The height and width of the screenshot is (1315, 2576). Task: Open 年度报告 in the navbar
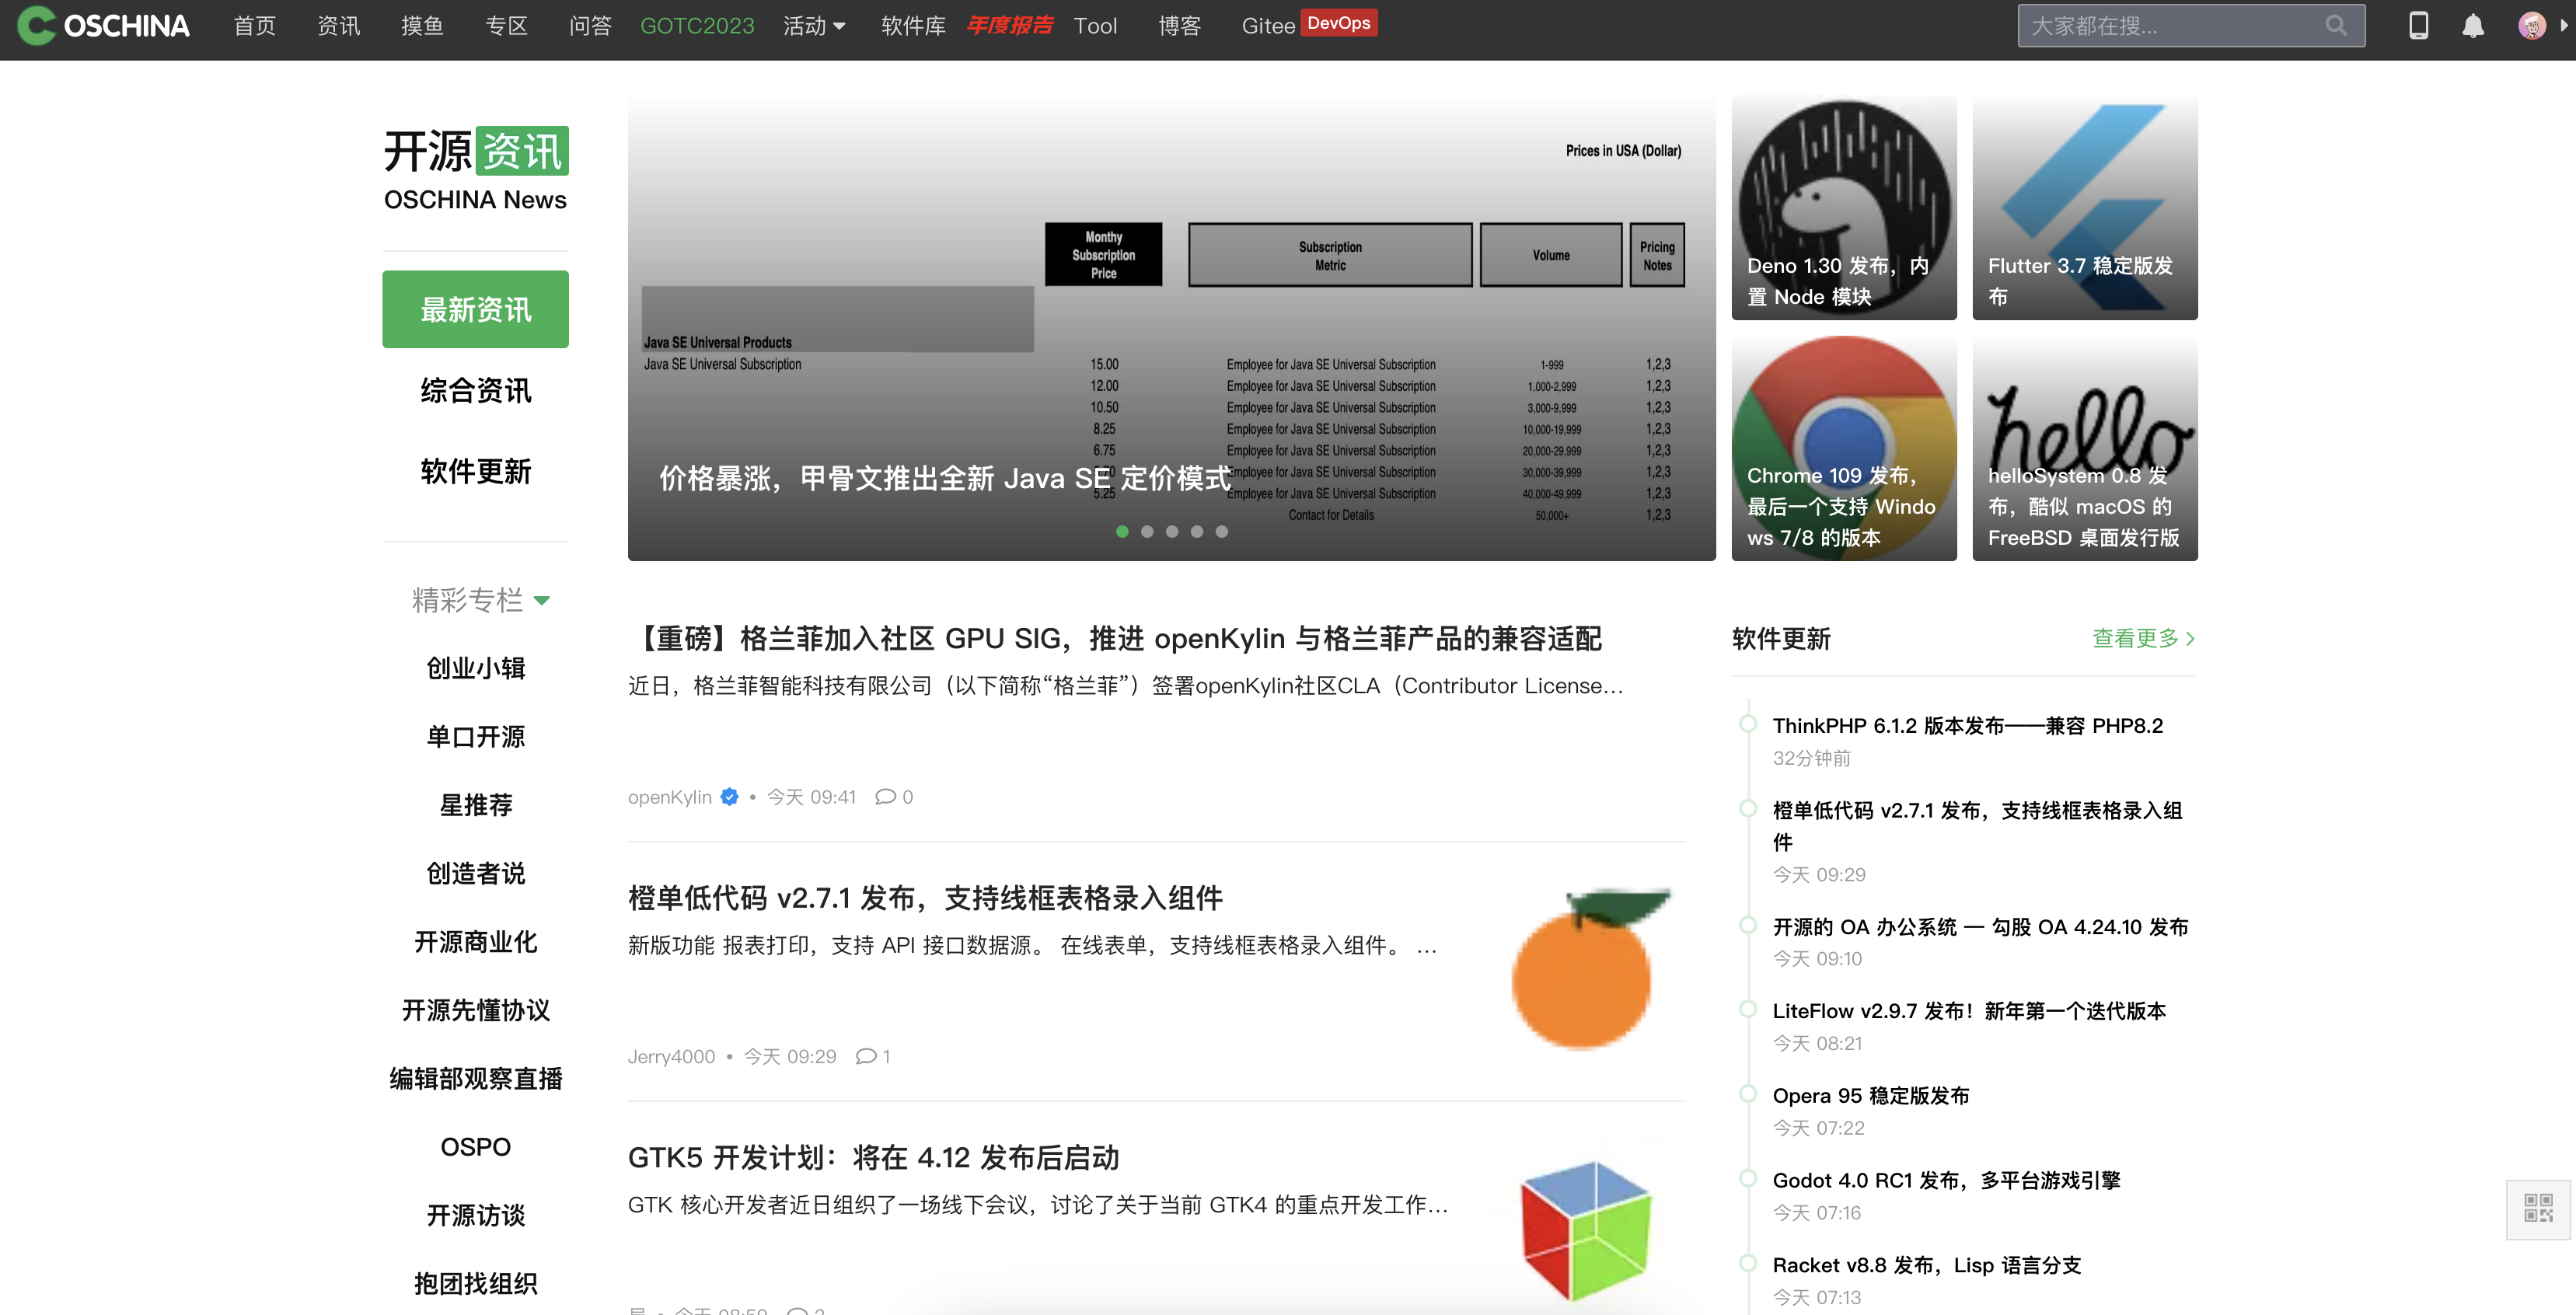click(x=1009, y=25)
